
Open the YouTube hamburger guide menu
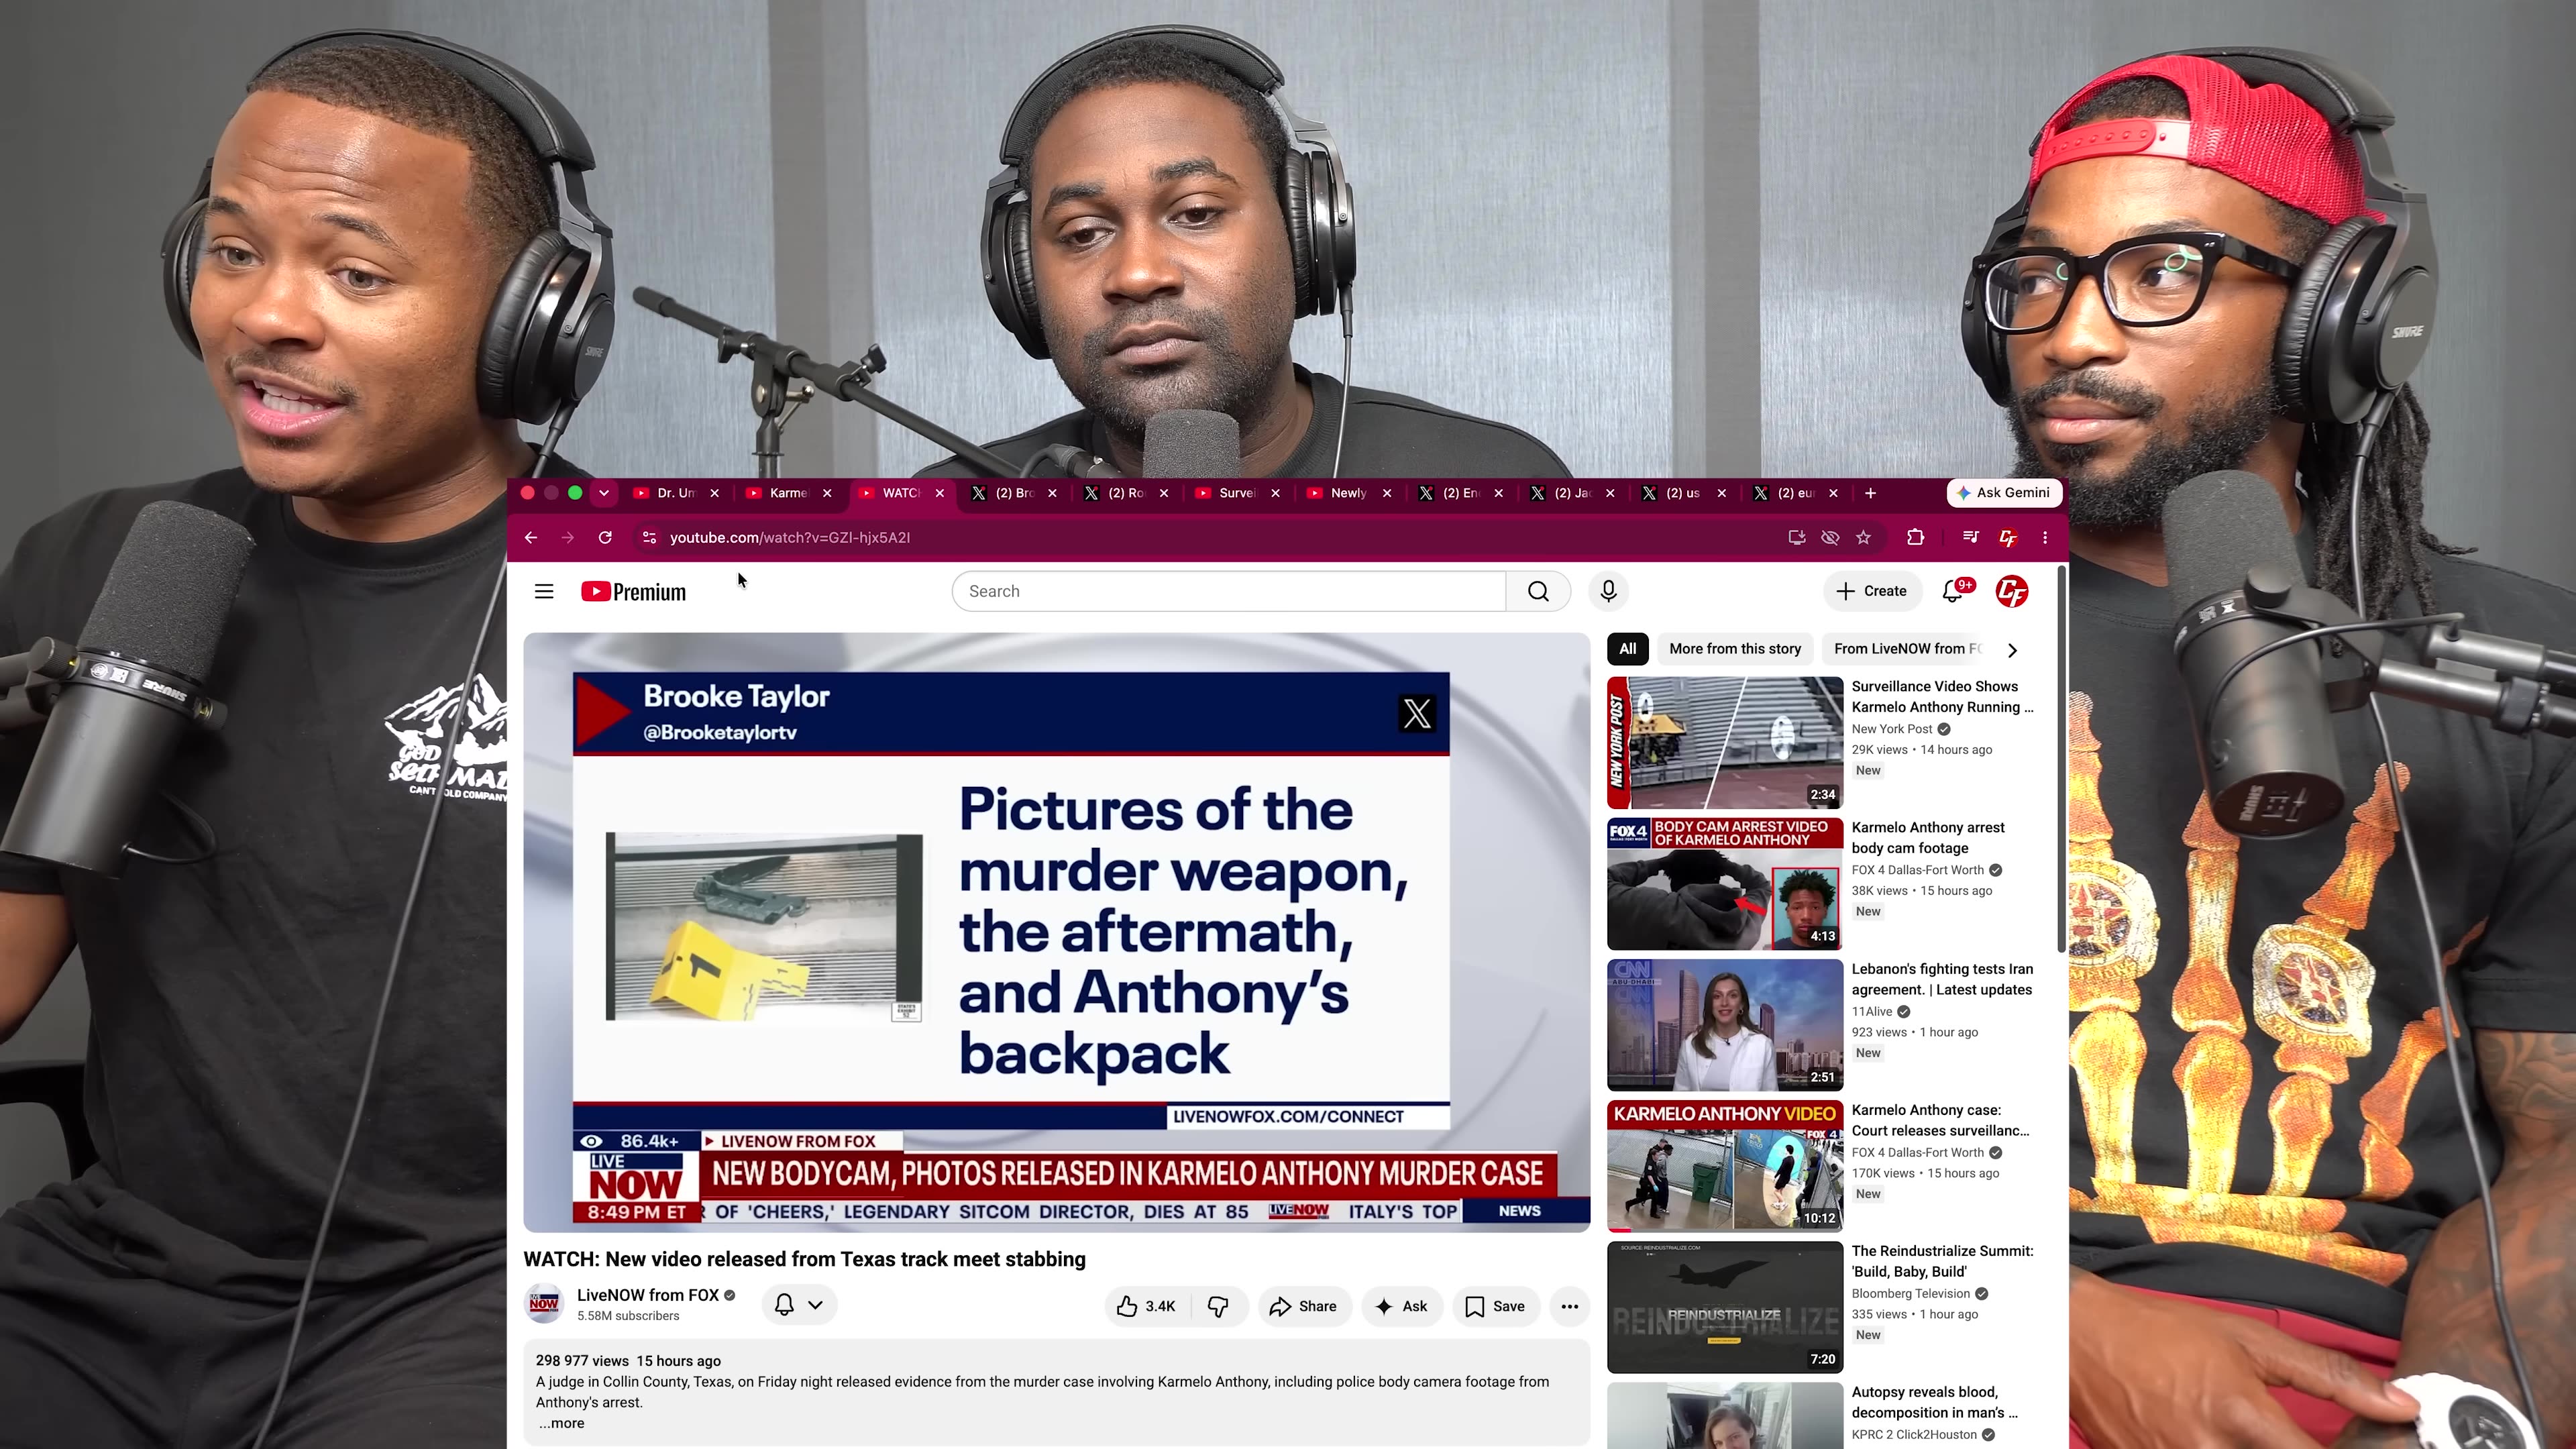tap(544, 591)
